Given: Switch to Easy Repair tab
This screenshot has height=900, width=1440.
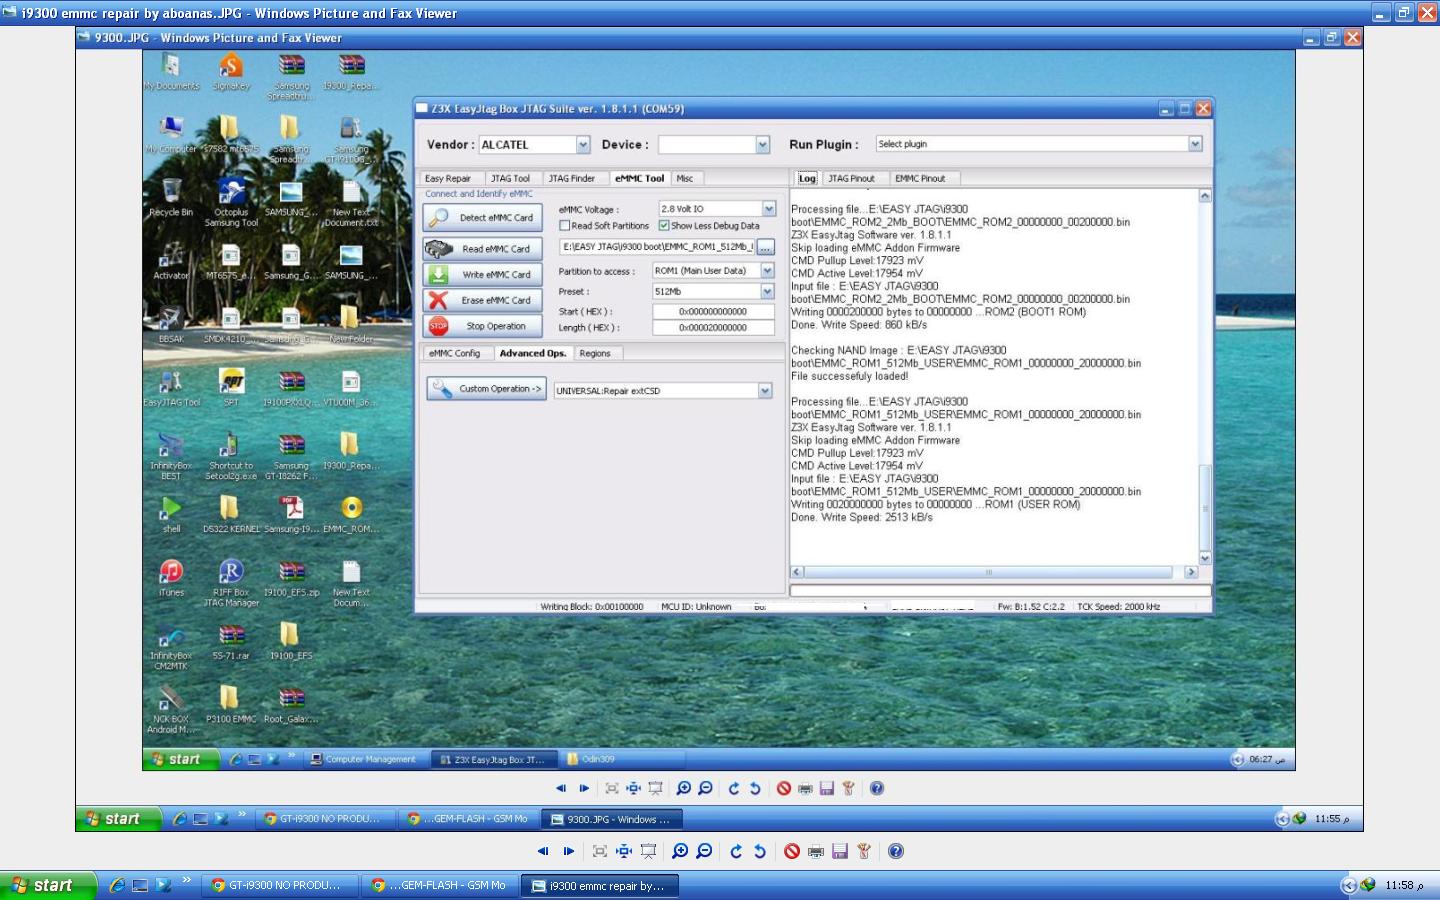Looking at the screenshot, I should [447, 178].
